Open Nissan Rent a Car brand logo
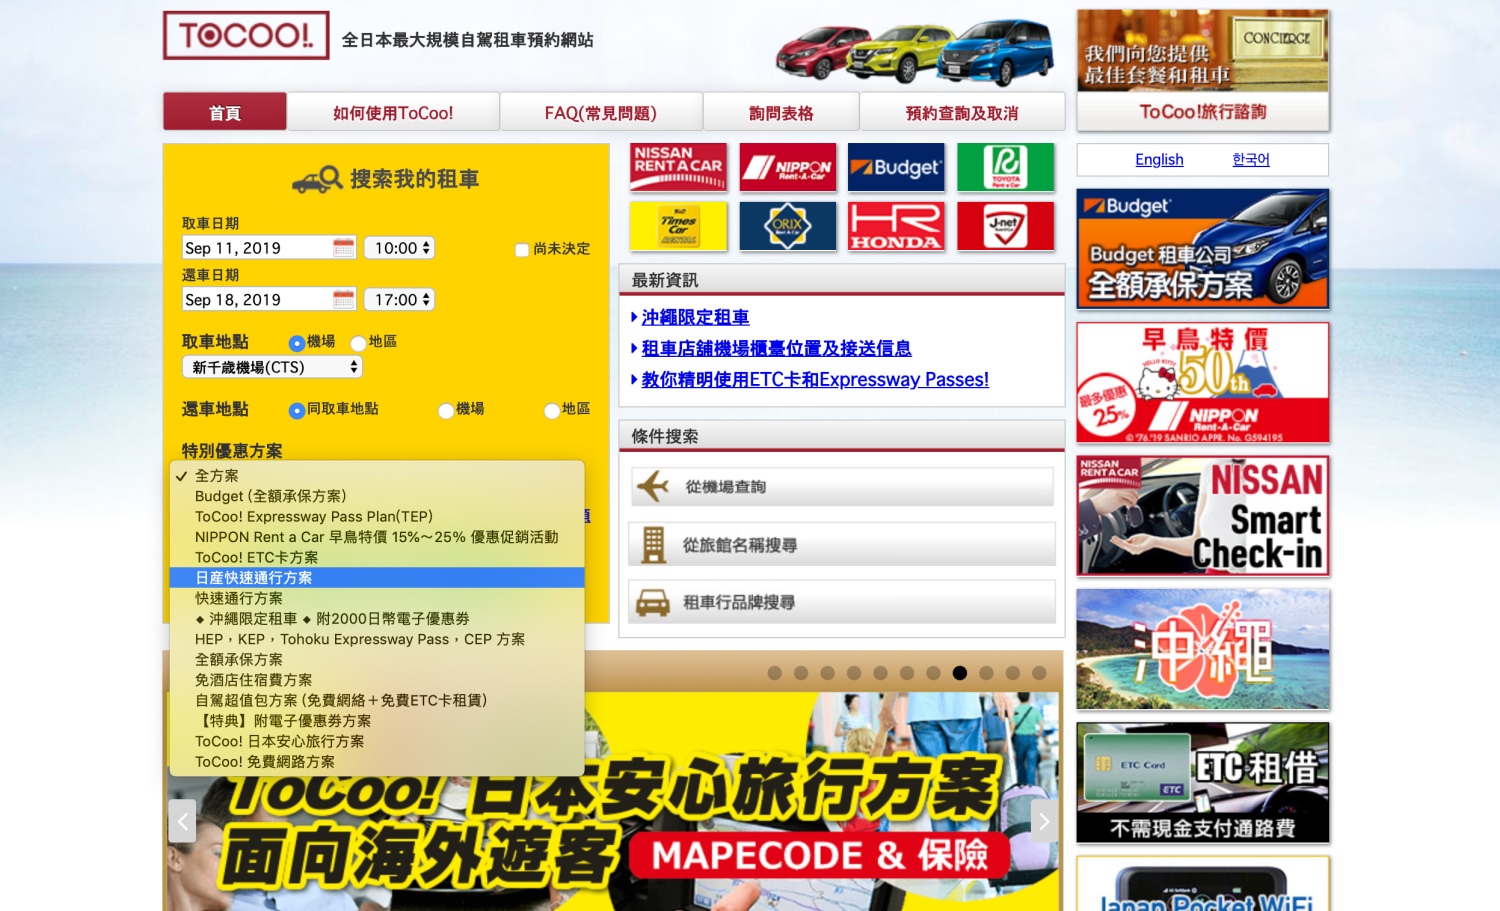Viewport: 1500px width, 911px height. (678, 166)
